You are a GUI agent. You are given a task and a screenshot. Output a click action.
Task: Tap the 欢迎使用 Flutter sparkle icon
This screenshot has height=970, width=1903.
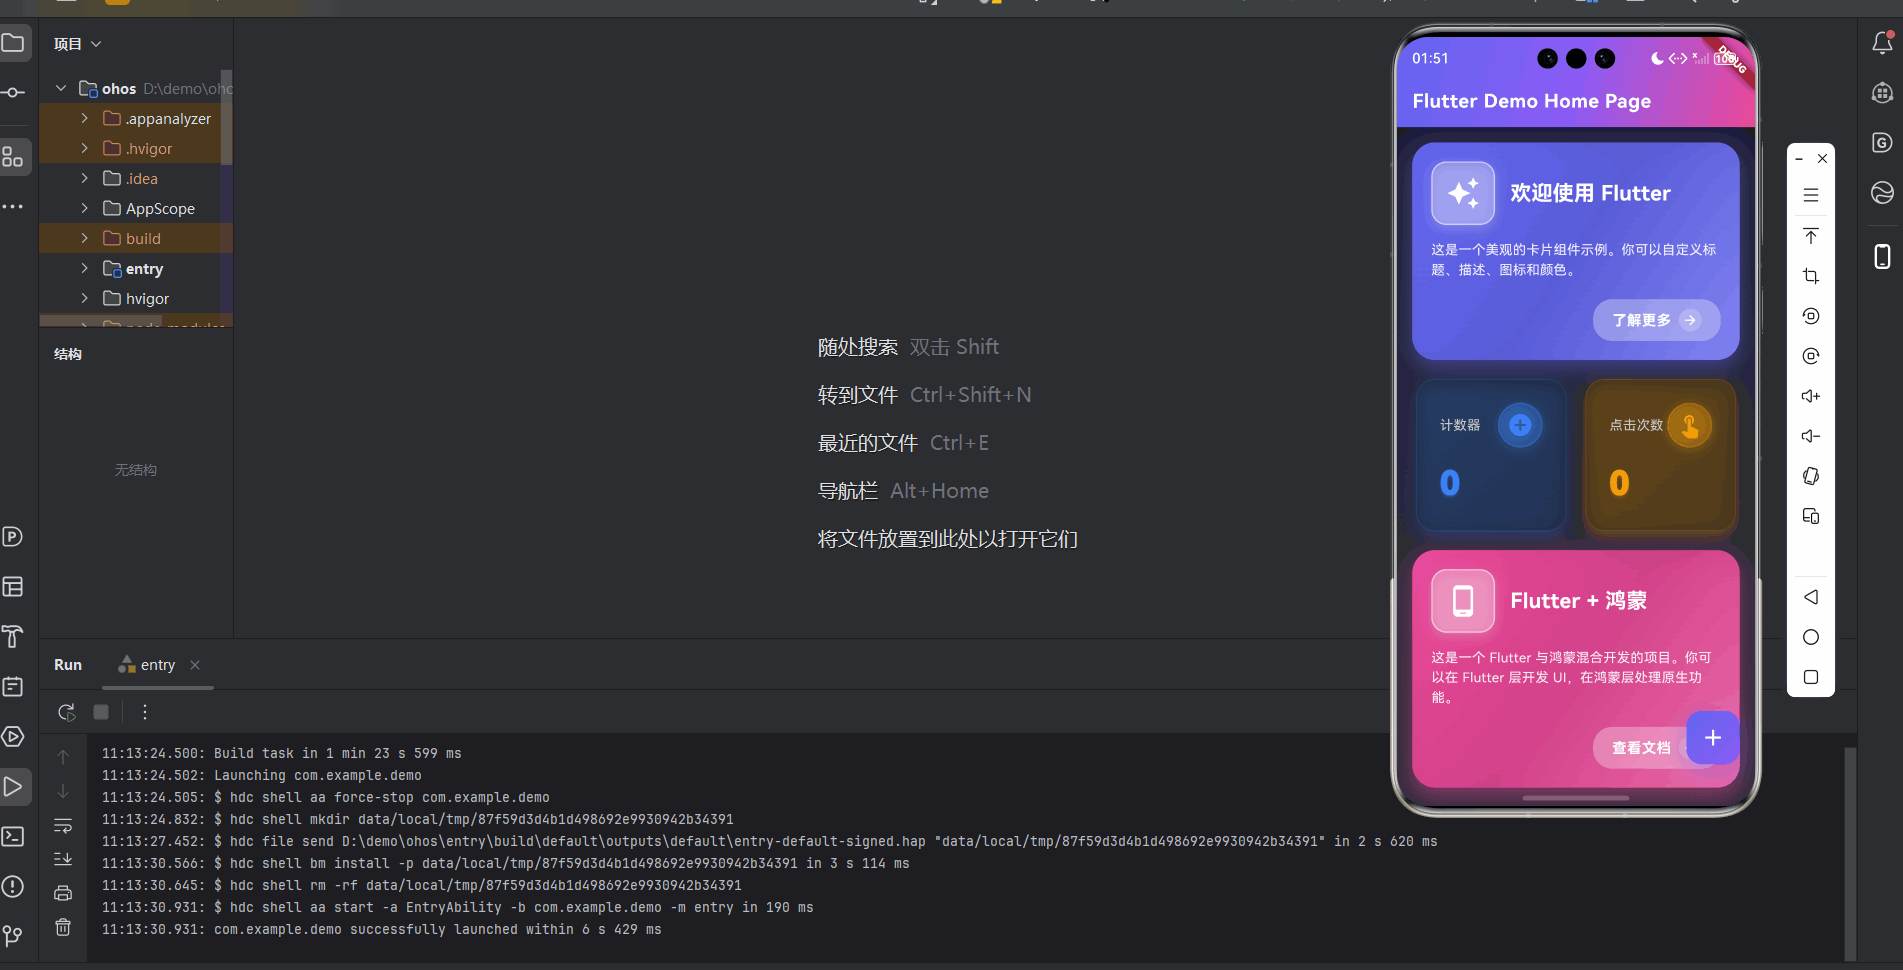1463,193
